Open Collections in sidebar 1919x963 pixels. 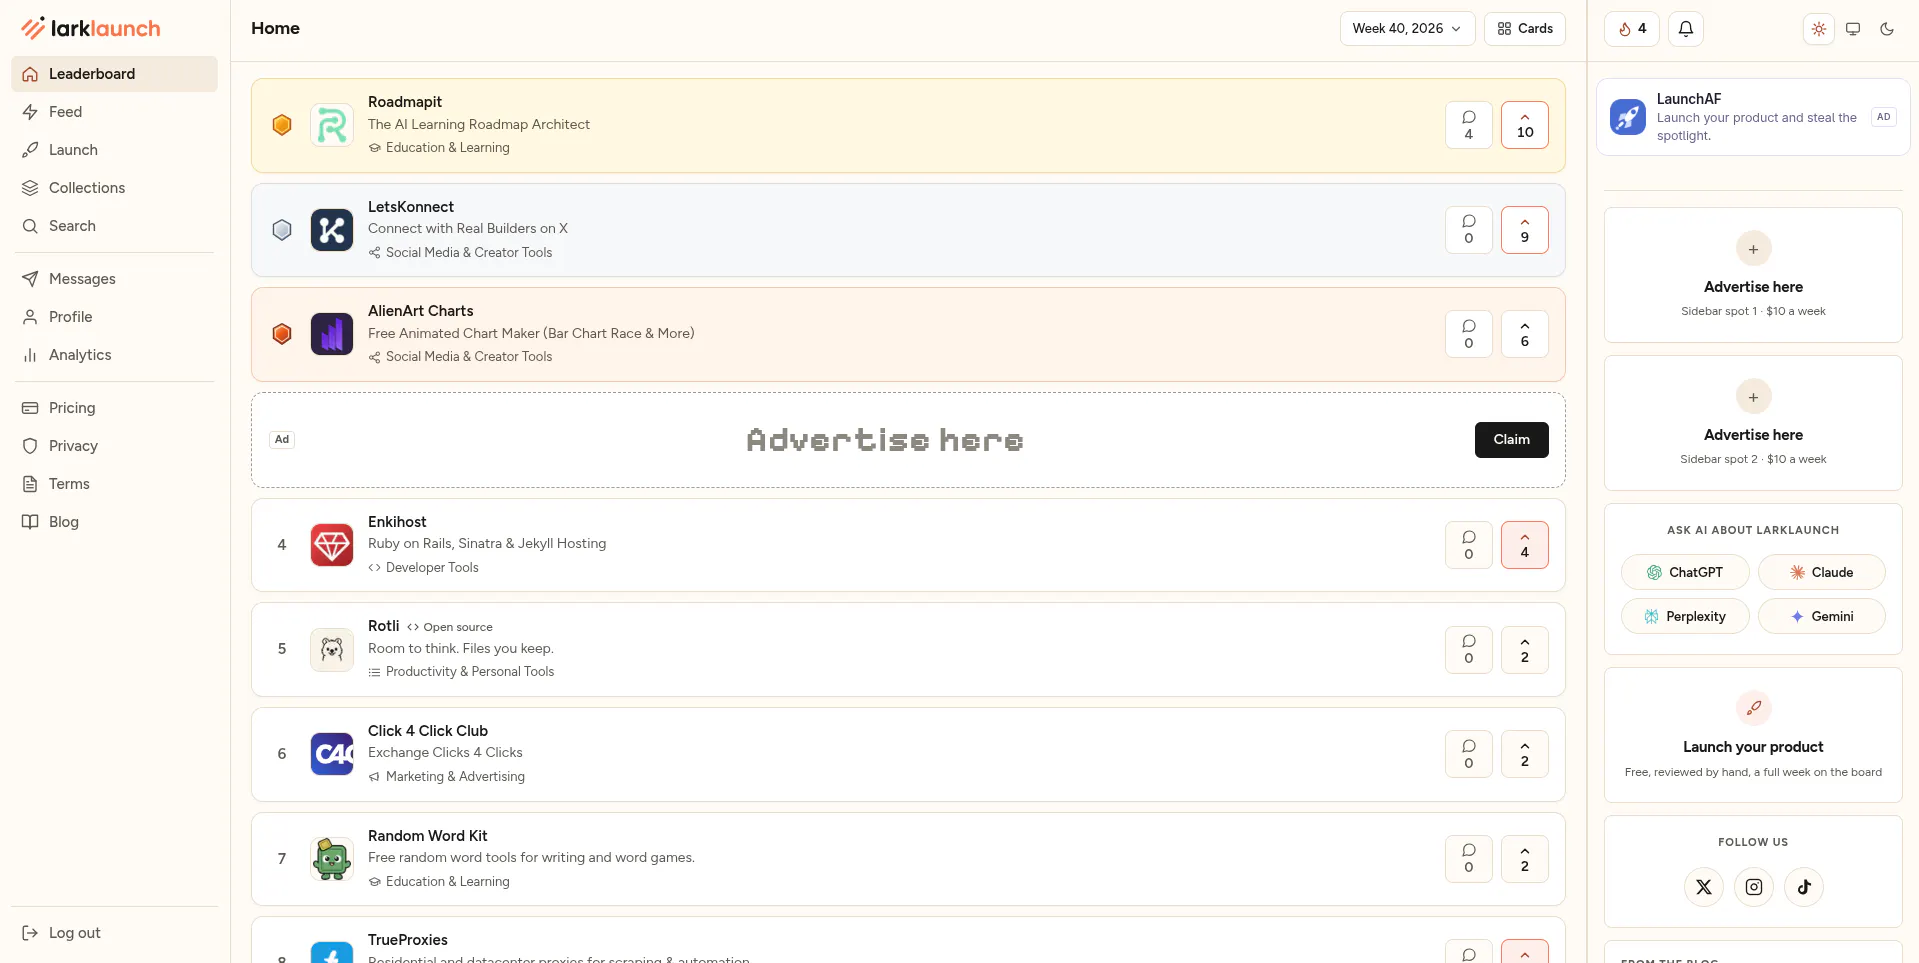pos(114,188)
